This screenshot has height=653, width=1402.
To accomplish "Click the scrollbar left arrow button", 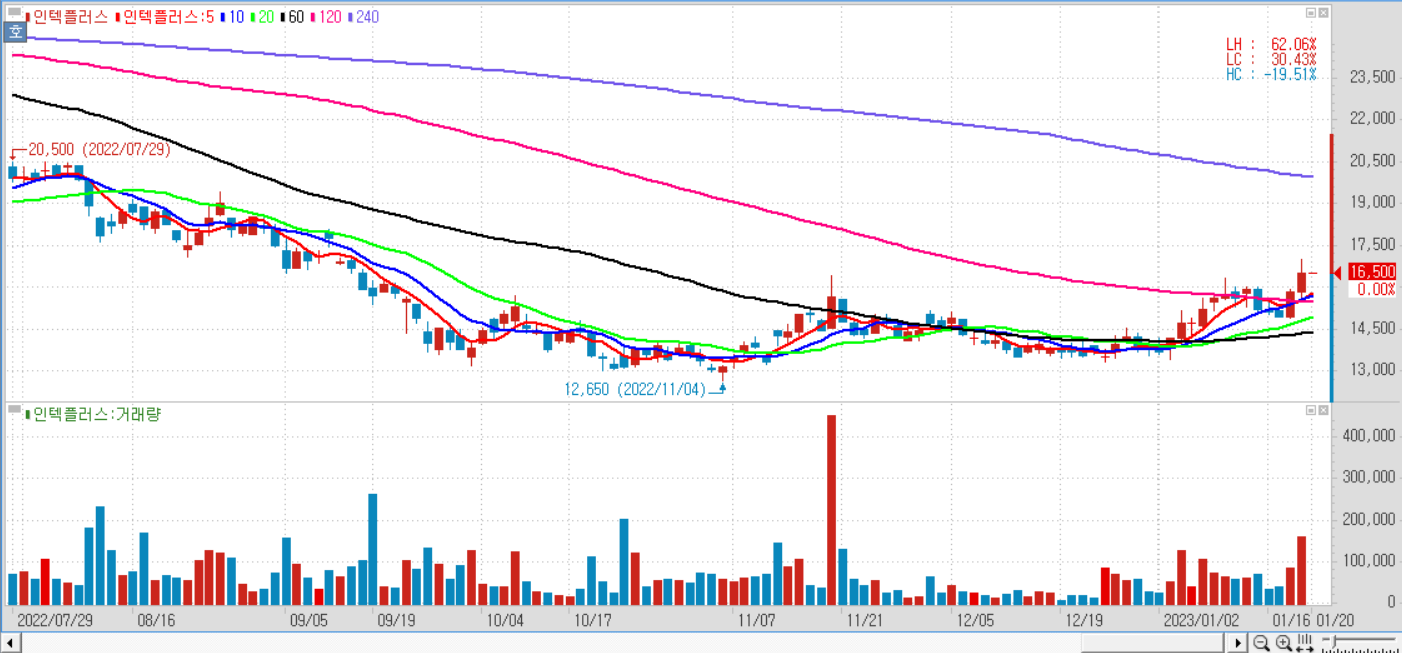I will pos(11,642).
